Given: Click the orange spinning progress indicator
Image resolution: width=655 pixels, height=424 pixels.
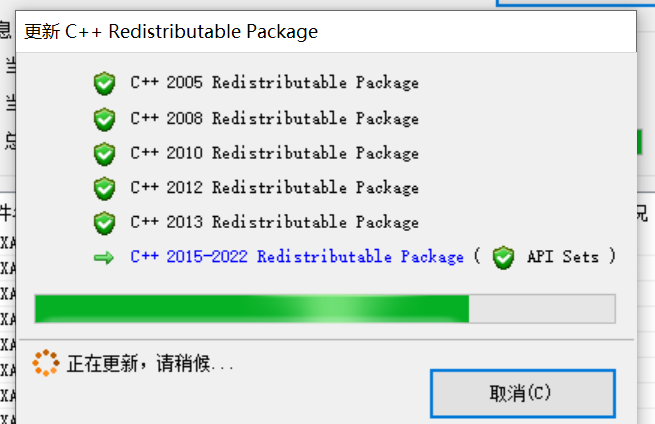Looking at the screenshot, I should click(46, 363).
